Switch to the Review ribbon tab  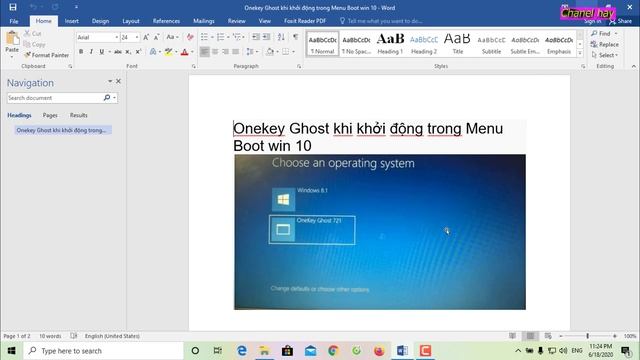click(x=236, y=21)
